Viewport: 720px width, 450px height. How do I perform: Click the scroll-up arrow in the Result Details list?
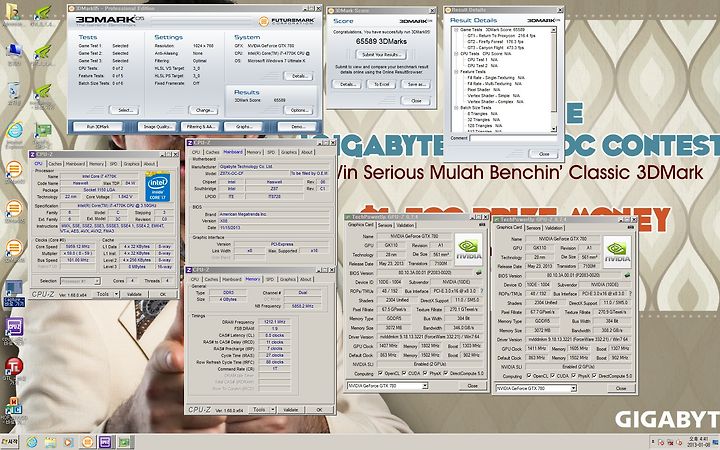553,30
